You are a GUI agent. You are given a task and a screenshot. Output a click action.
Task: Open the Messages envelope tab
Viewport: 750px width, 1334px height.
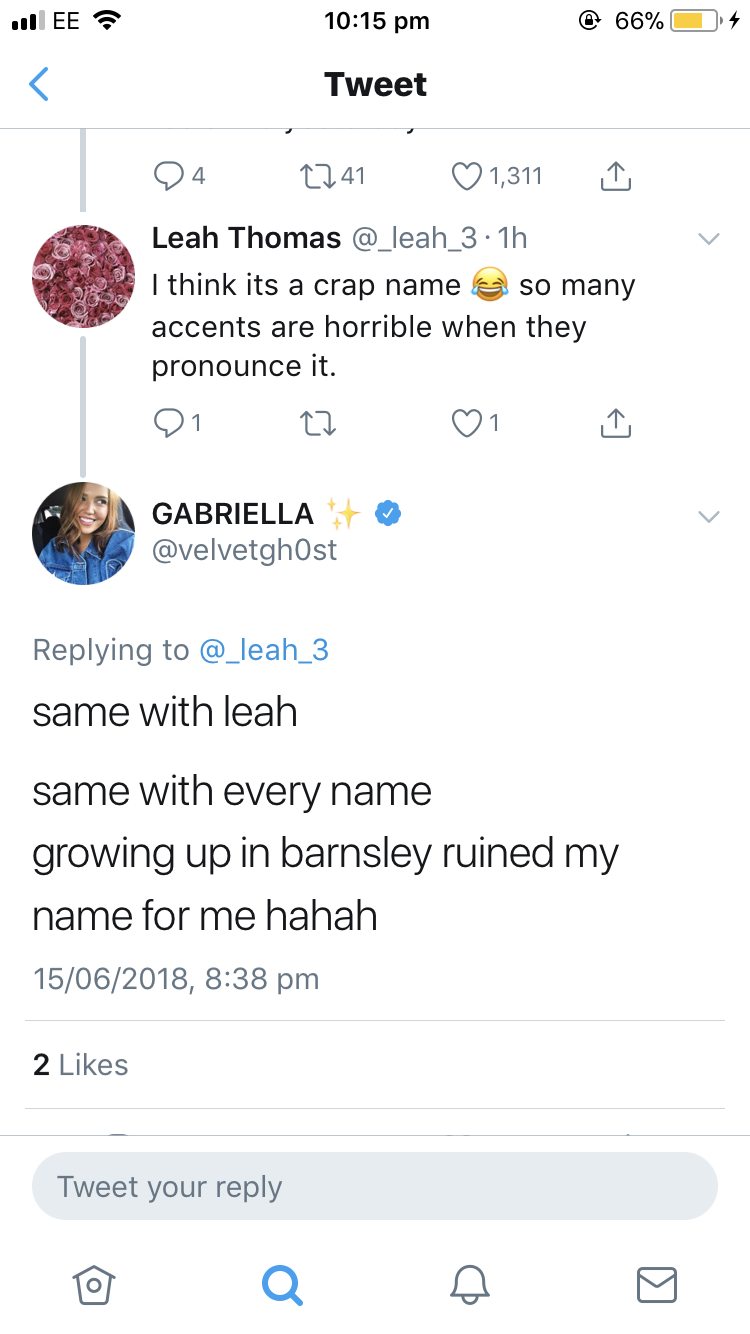657,1284
